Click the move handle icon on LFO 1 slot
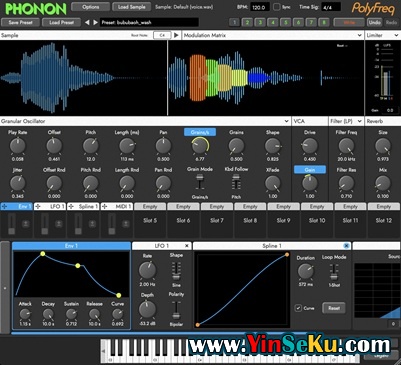Viewport: 401px width, 365px height. [38, 207]
